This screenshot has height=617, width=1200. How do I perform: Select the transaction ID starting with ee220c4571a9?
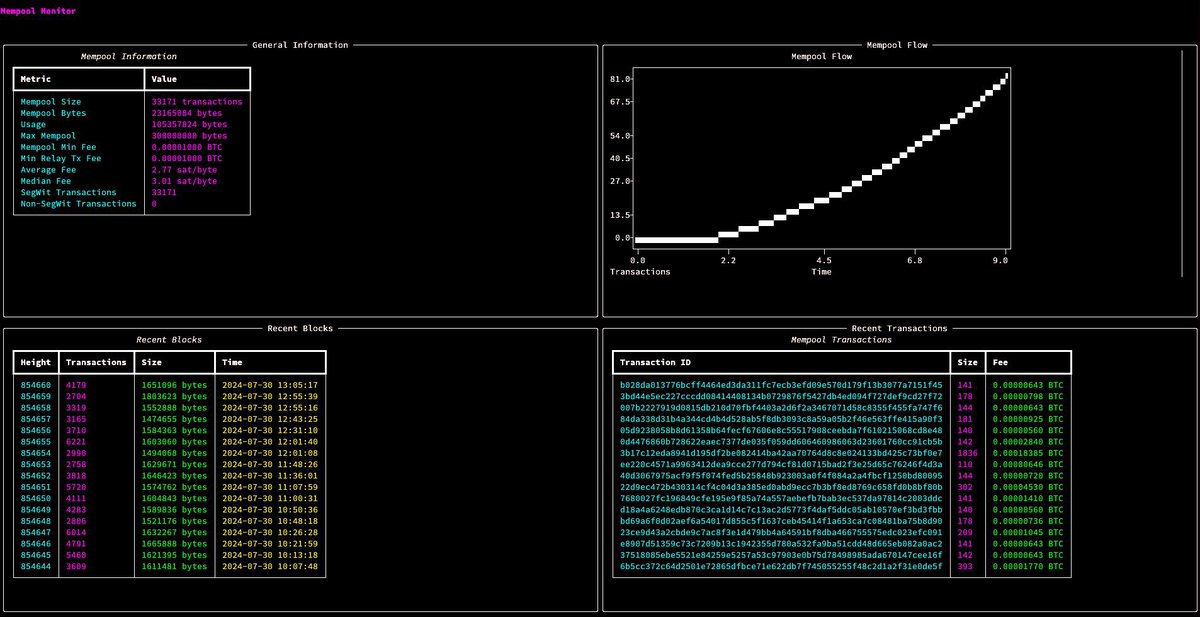(x=781, y=464)
